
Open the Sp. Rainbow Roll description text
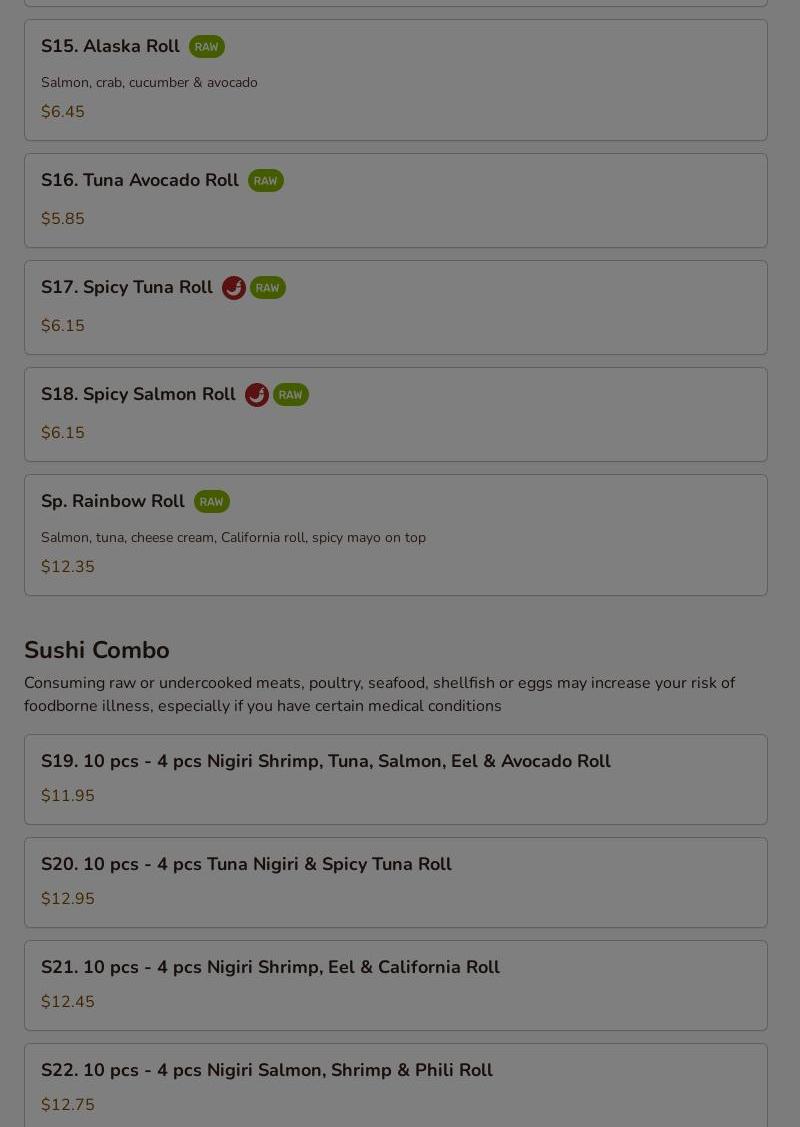(x=233, y=538)
